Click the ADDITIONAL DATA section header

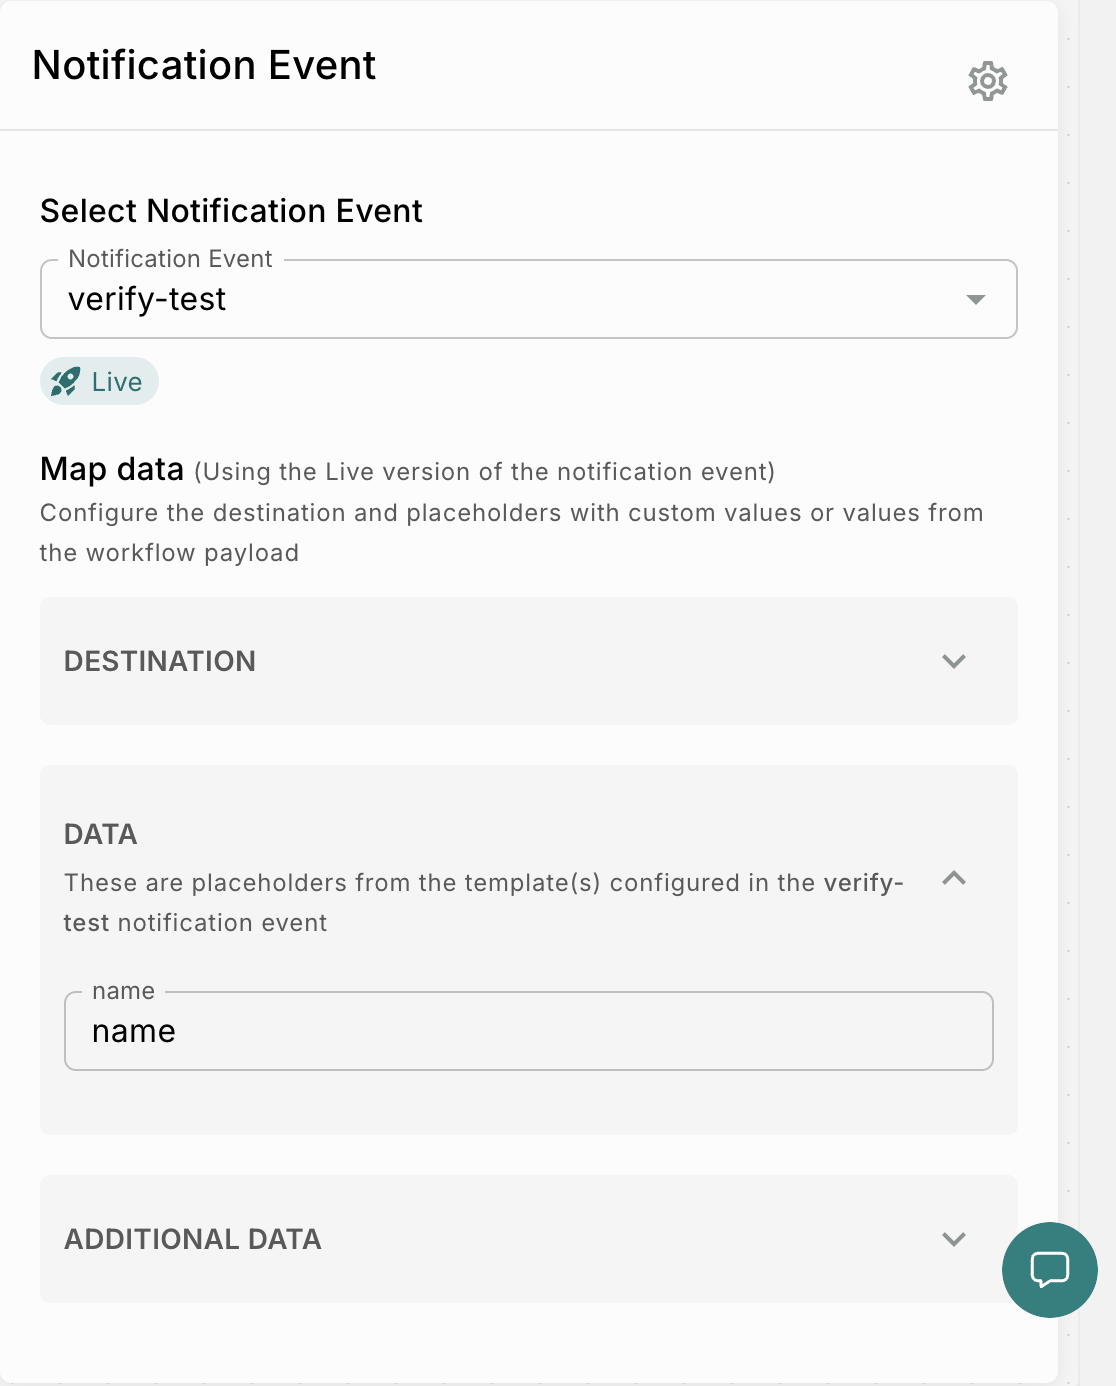528,1239
